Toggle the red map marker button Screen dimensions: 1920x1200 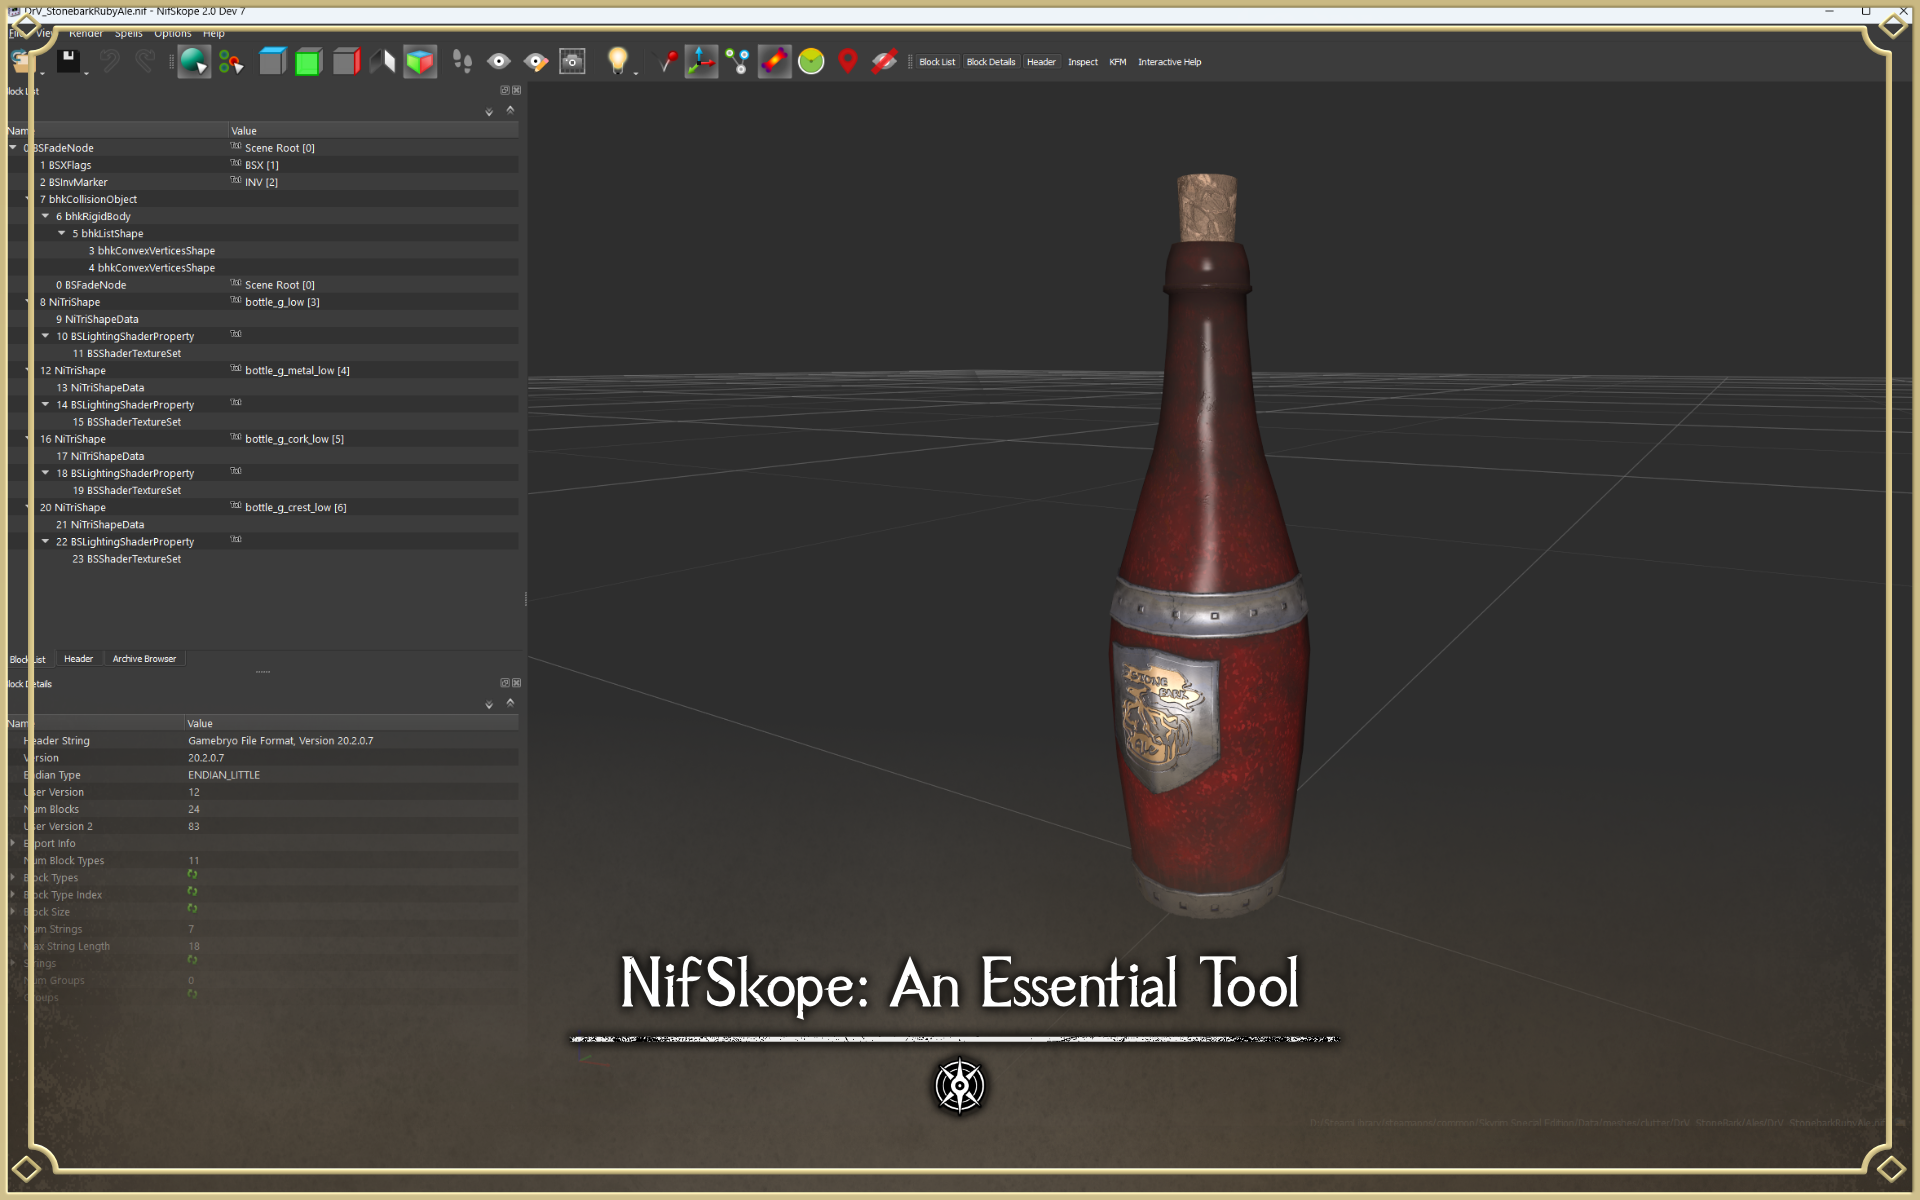[848, 61]
